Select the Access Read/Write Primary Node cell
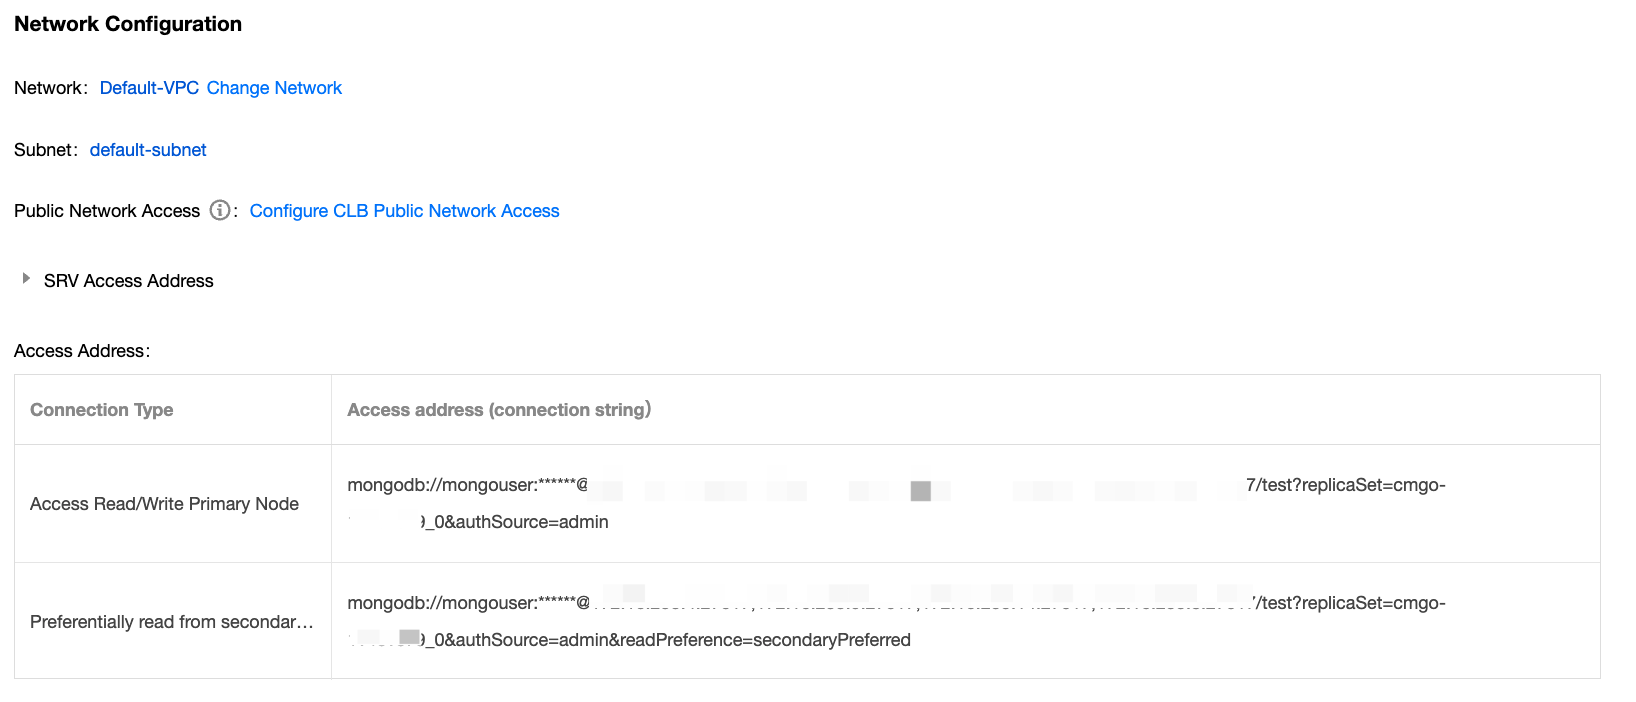The image size is (1636, 702). click(164, 504)
